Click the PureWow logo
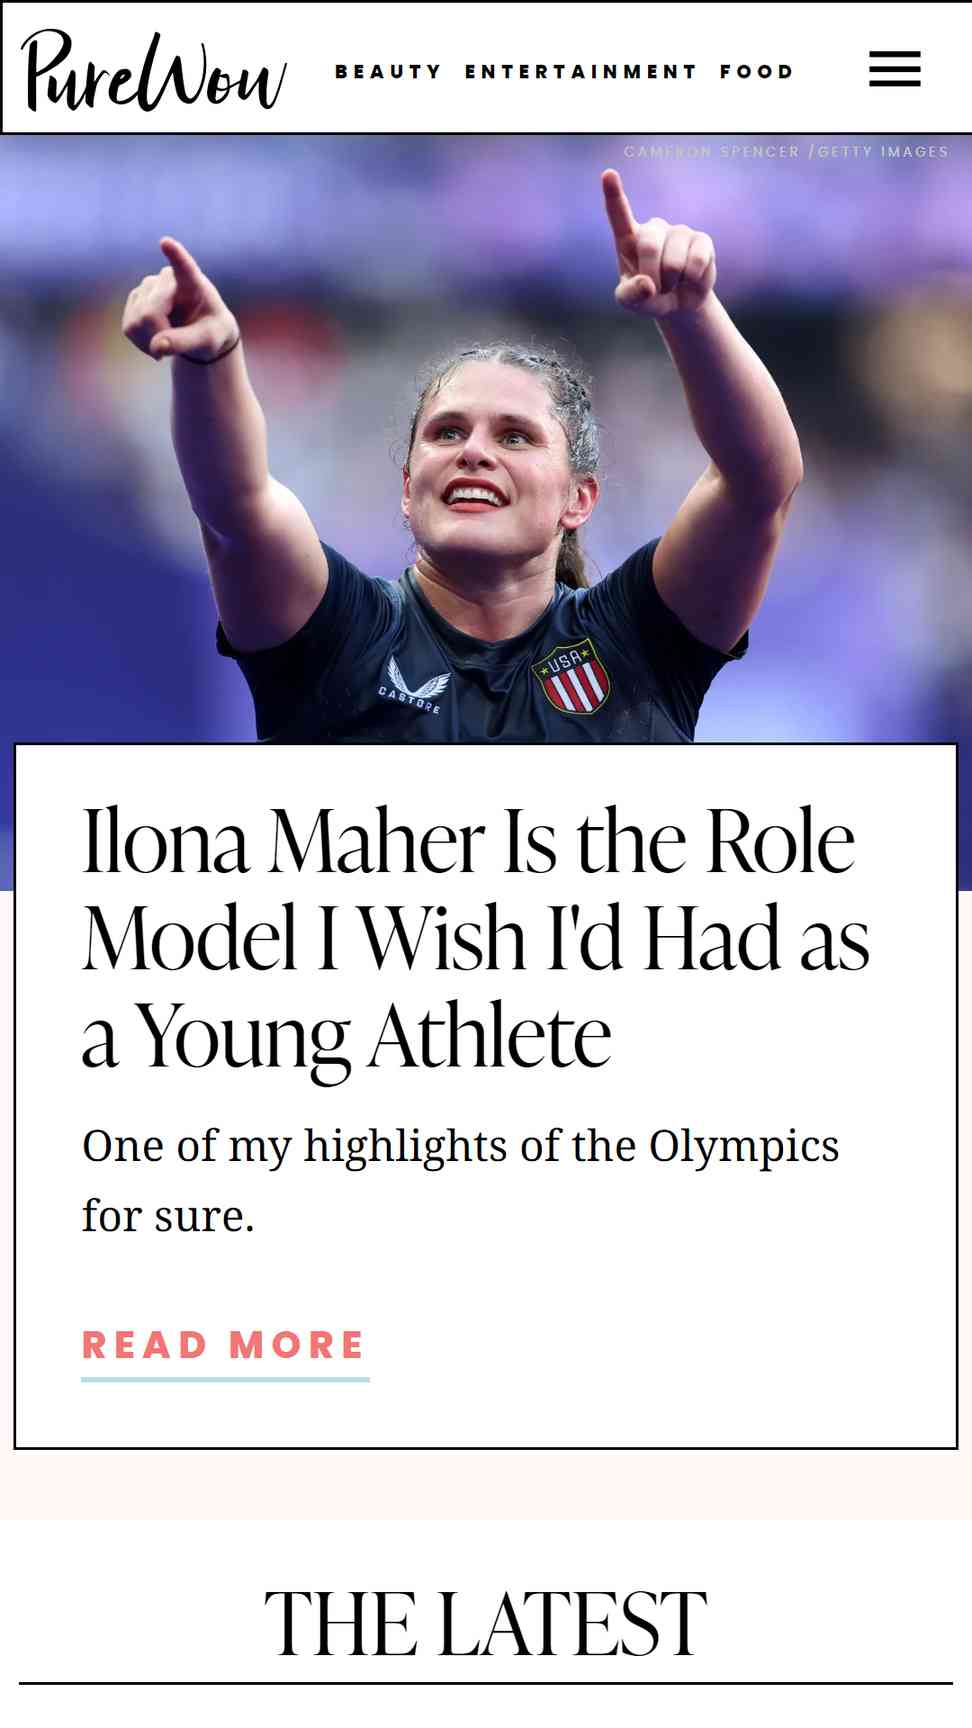Viewport: 972px width, 1728px height. pyautogui.click(x=154, y=70)
